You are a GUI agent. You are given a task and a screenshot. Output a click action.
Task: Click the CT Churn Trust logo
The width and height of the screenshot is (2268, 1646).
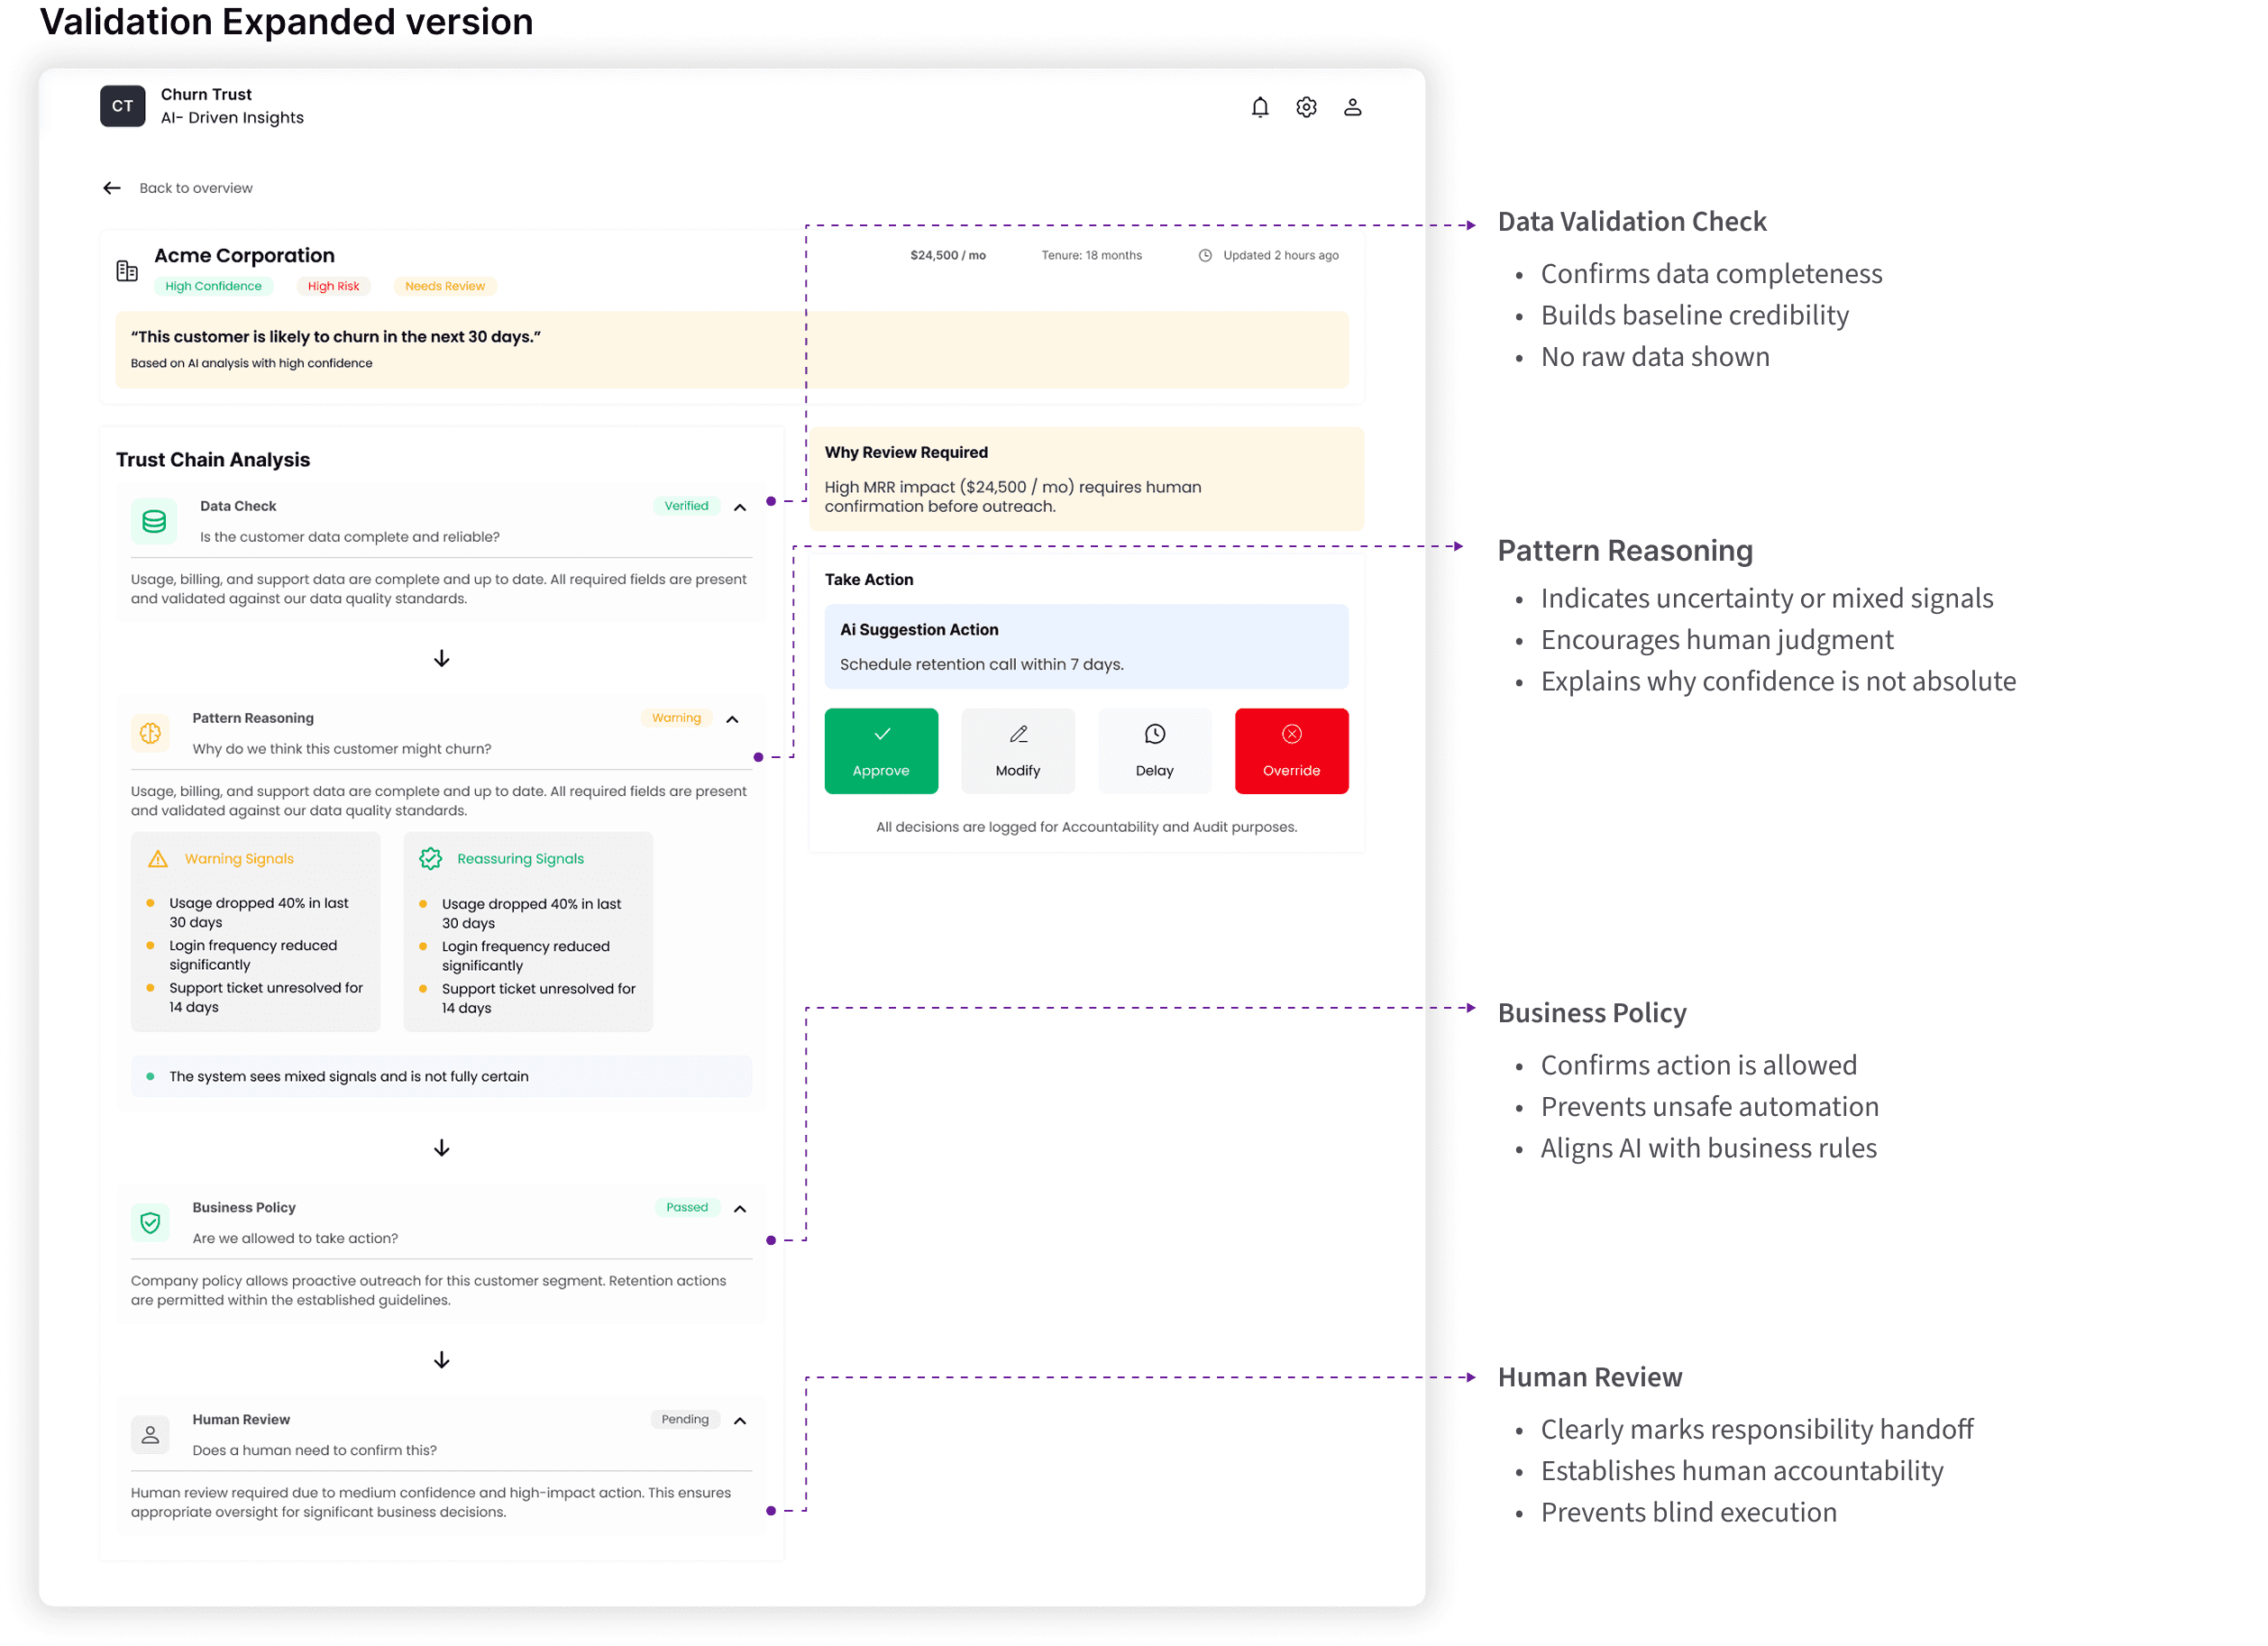[x=123, y=106]
